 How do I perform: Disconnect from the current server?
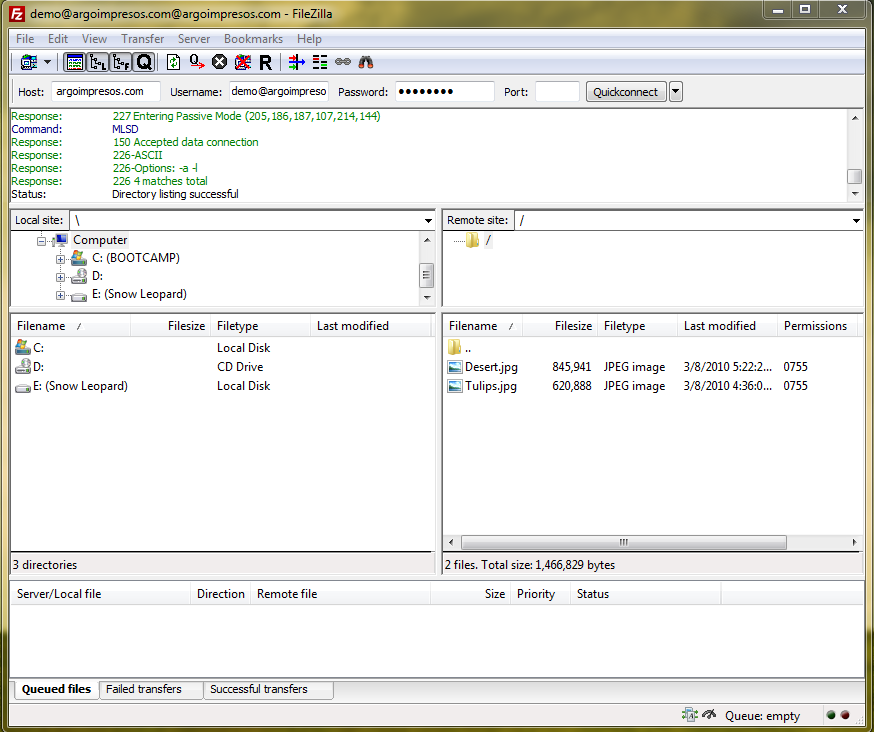pos(242,62)
